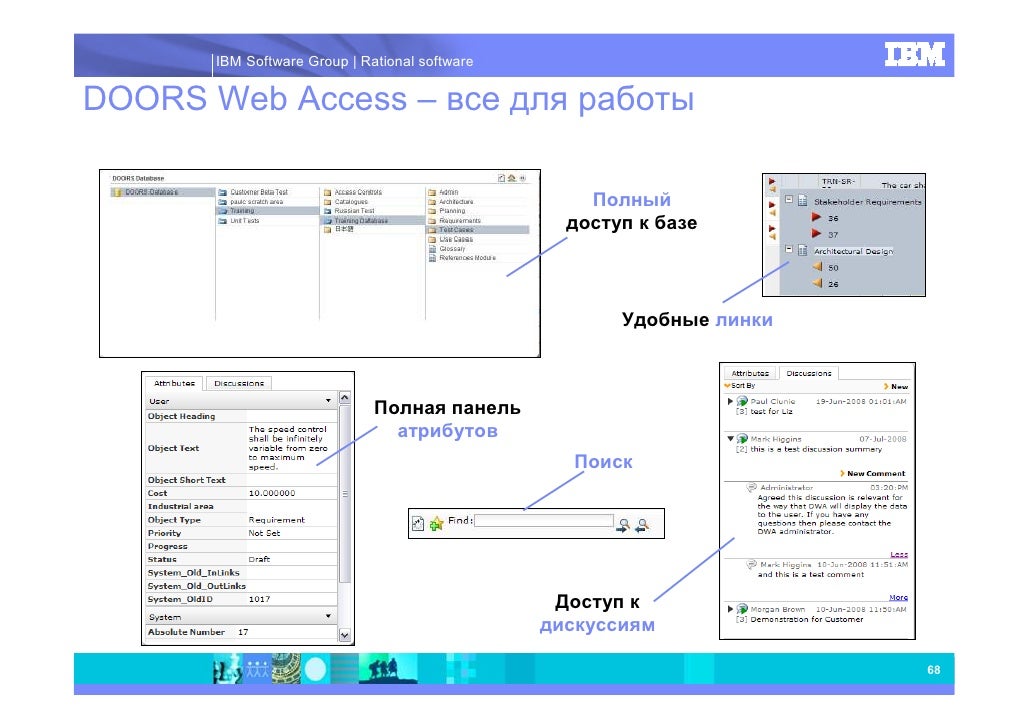Click the find next magnifier icon
Screen dimensions: 1030x728
point(623,525)
